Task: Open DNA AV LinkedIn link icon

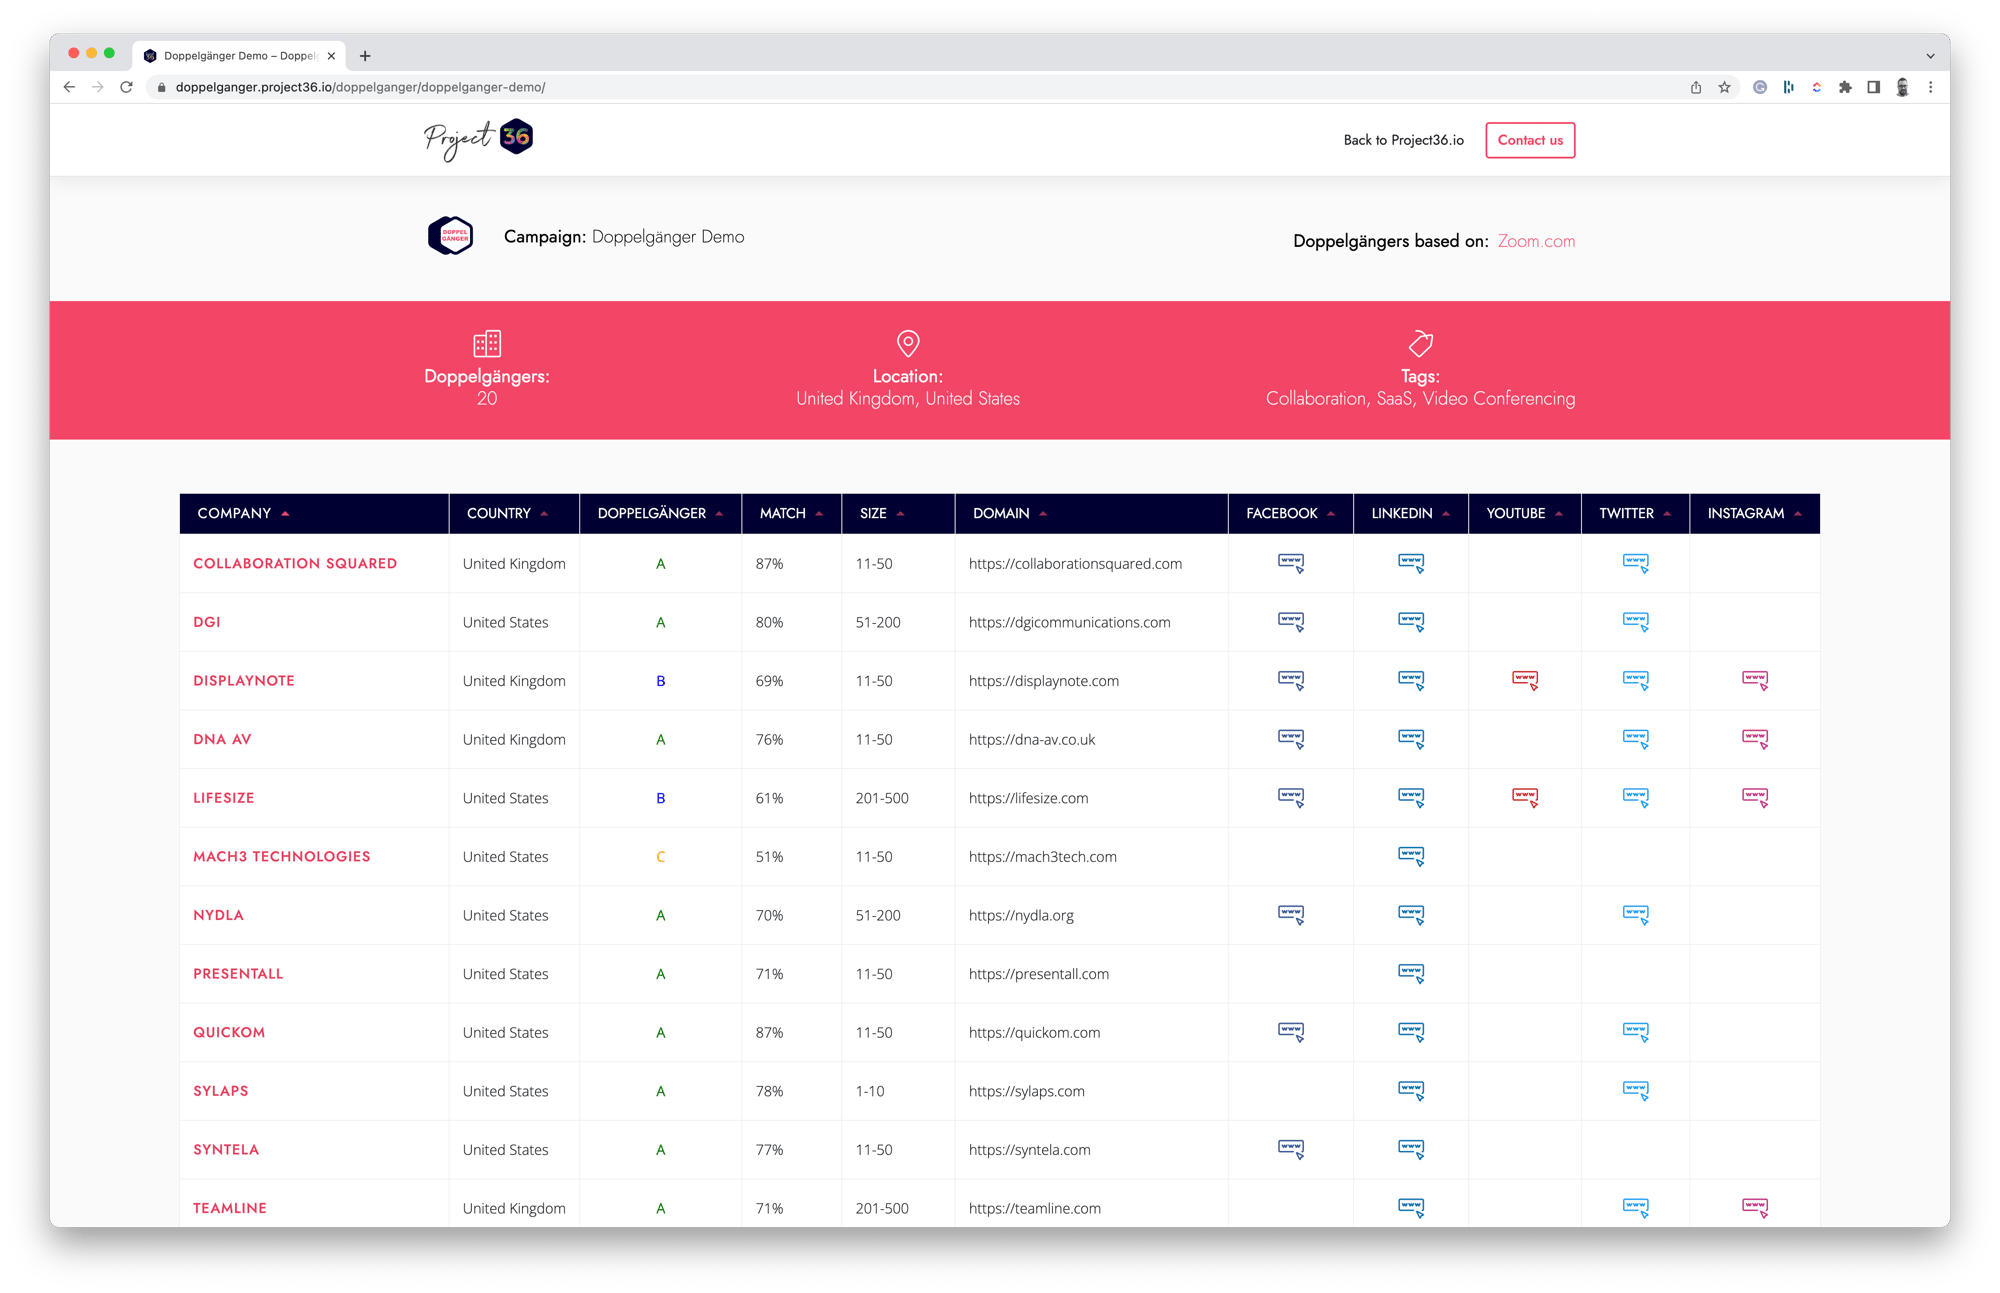Action: 1411,739
